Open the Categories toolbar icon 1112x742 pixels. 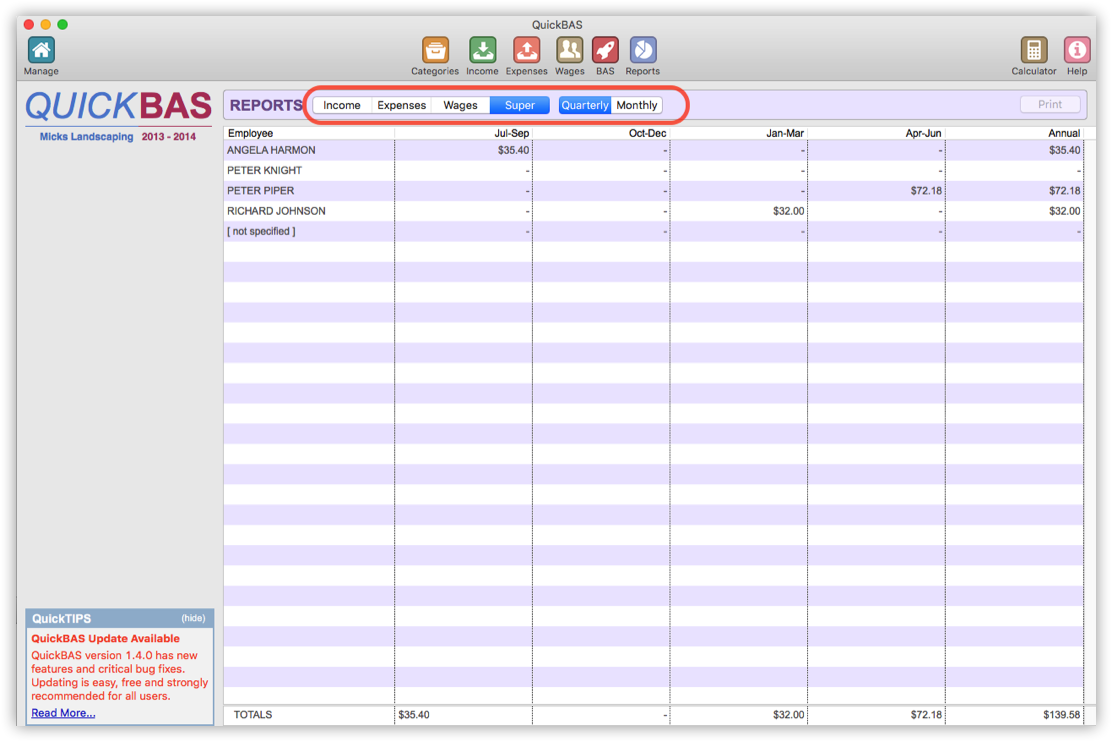pos(435,51)
